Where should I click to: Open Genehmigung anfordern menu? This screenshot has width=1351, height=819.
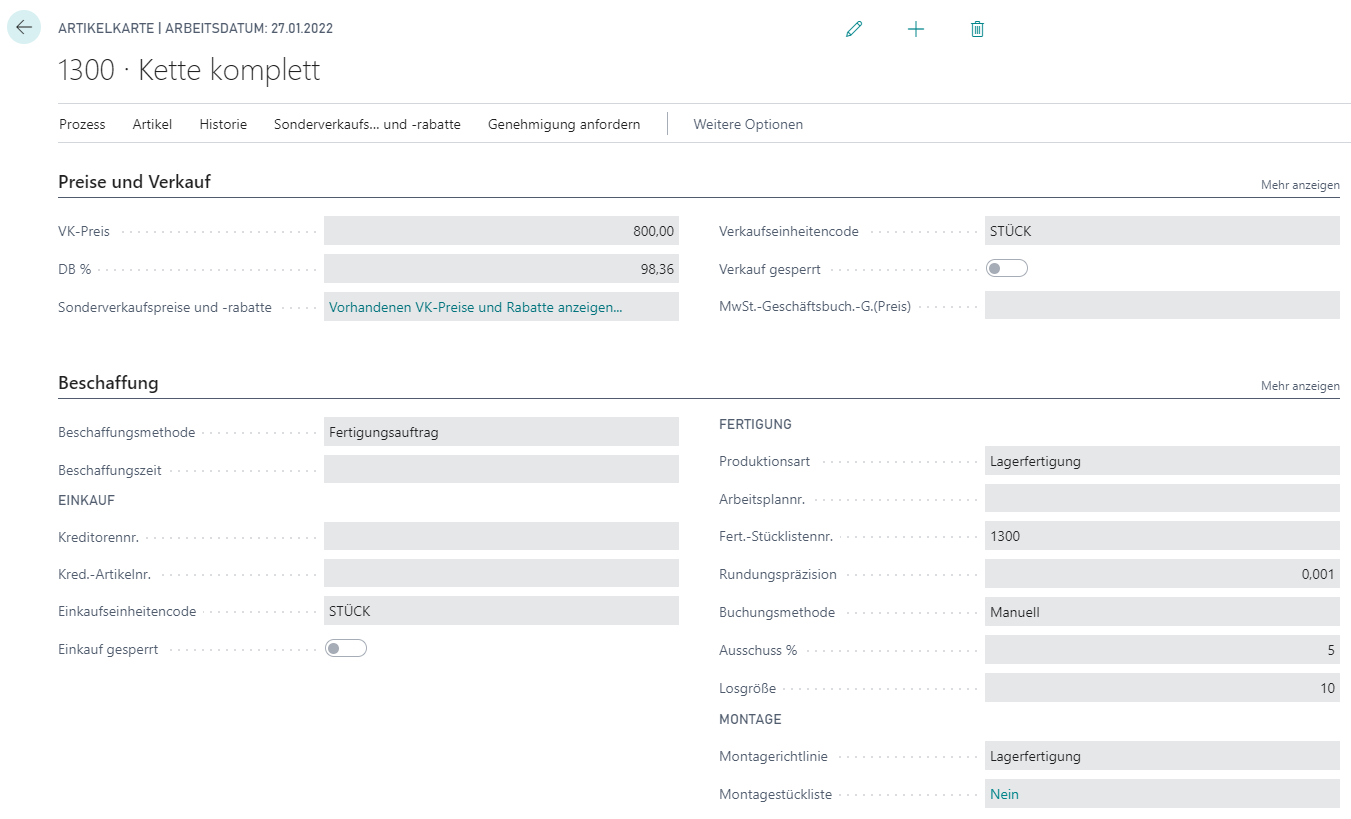pyautogui.click(x=564, y=124)
